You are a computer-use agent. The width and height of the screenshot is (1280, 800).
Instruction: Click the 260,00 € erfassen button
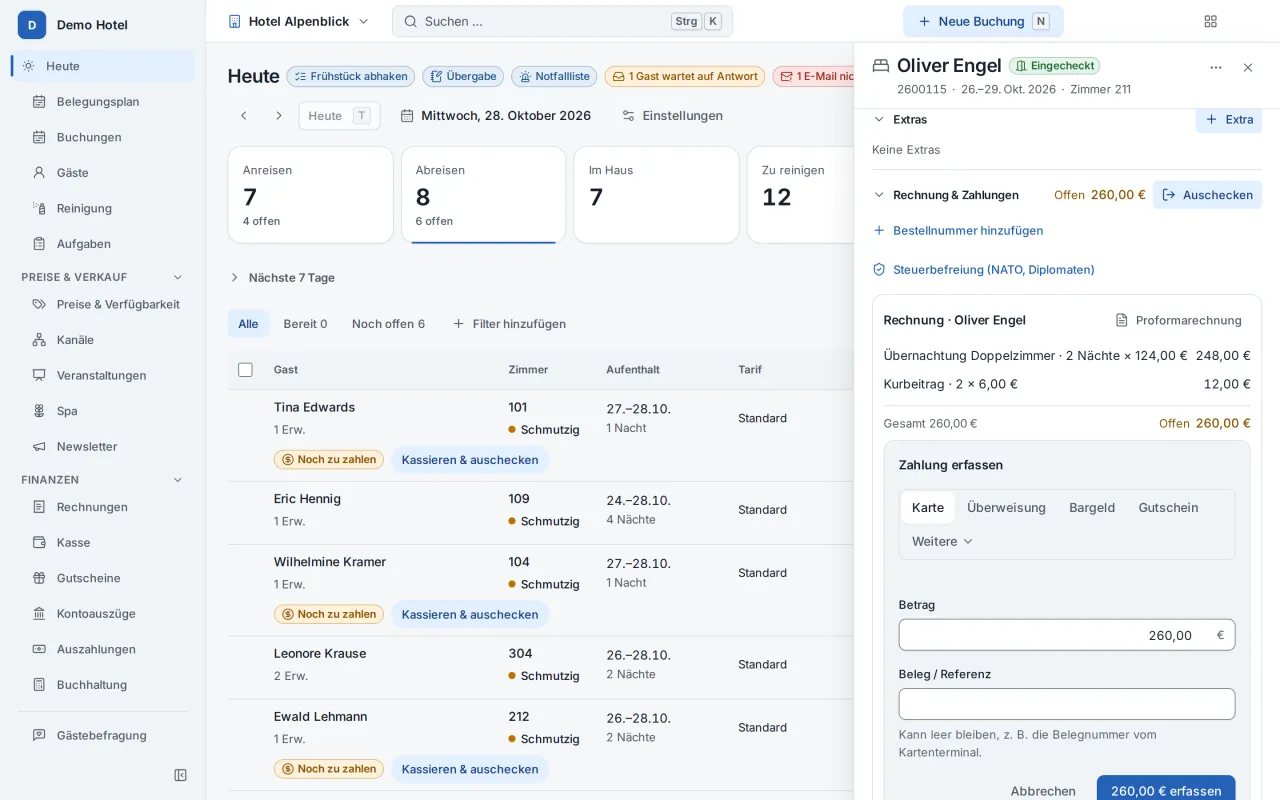pos(1166,788)
